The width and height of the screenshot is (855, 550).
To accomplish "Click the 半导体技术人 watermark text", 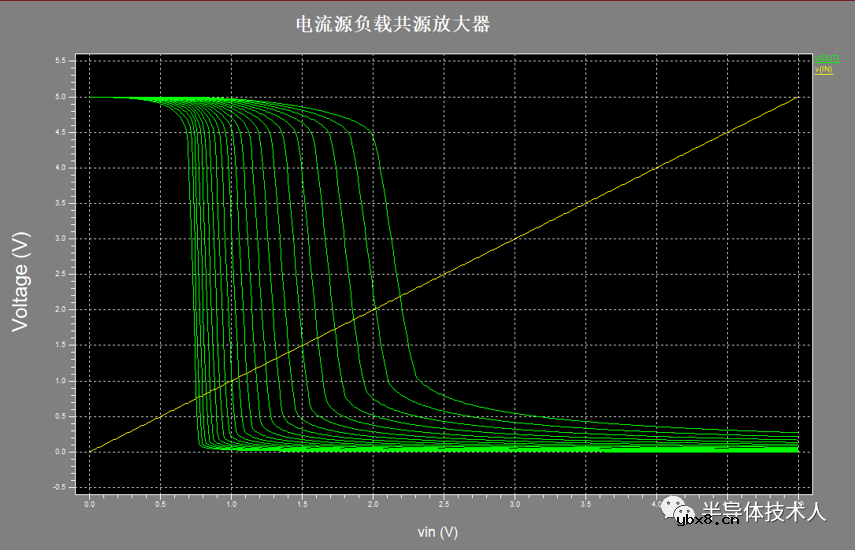I will click(762, 511).
